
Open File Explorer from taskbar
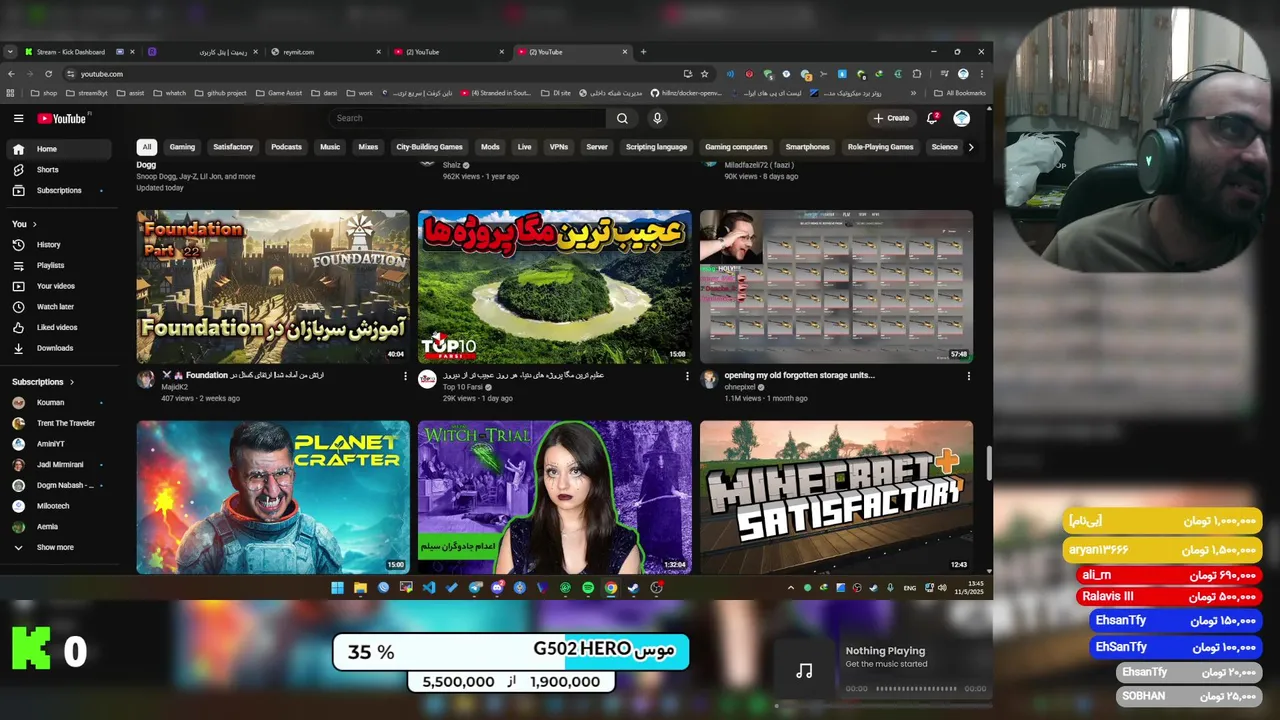[360, 588]
